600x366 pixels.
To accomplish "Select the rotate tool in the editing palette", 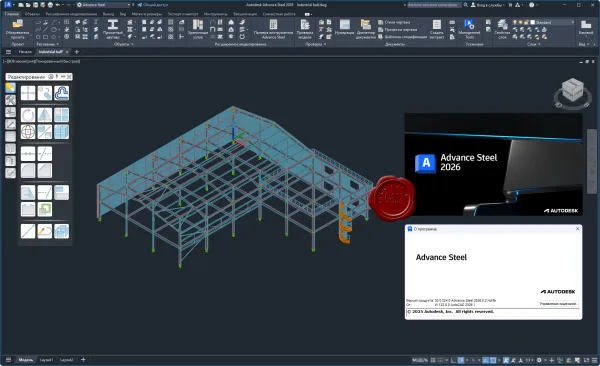I will 28,114.
